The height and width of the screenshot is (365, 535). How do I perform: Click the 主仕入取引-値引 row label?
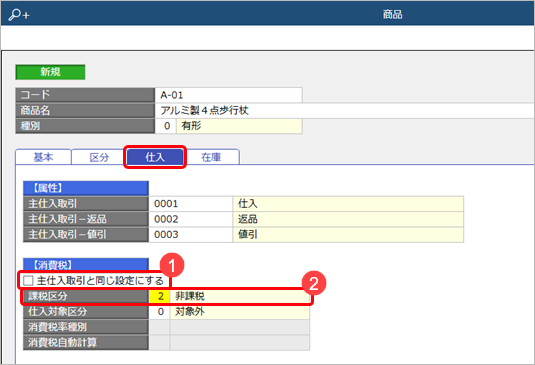click(86, 234)
